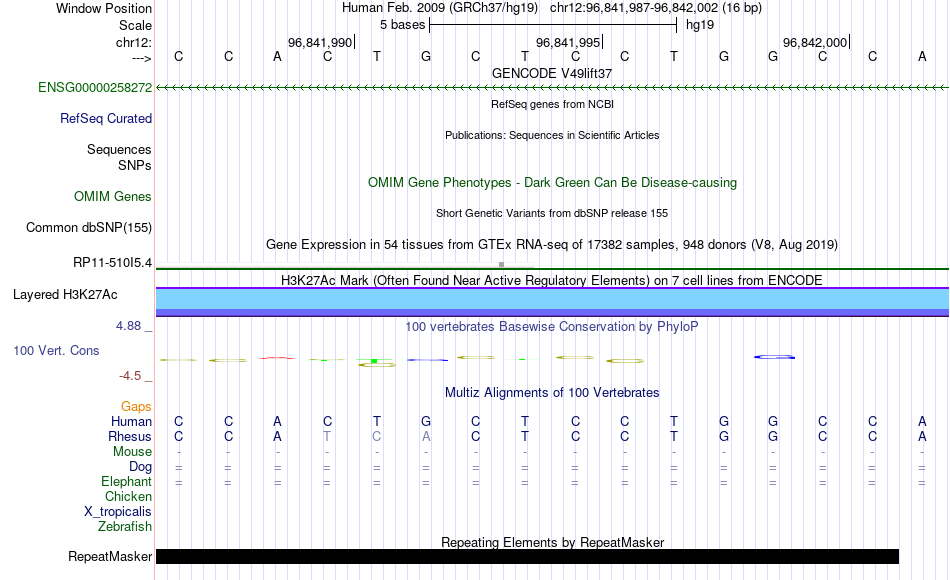Click the Window Position label

click(104, 8)
